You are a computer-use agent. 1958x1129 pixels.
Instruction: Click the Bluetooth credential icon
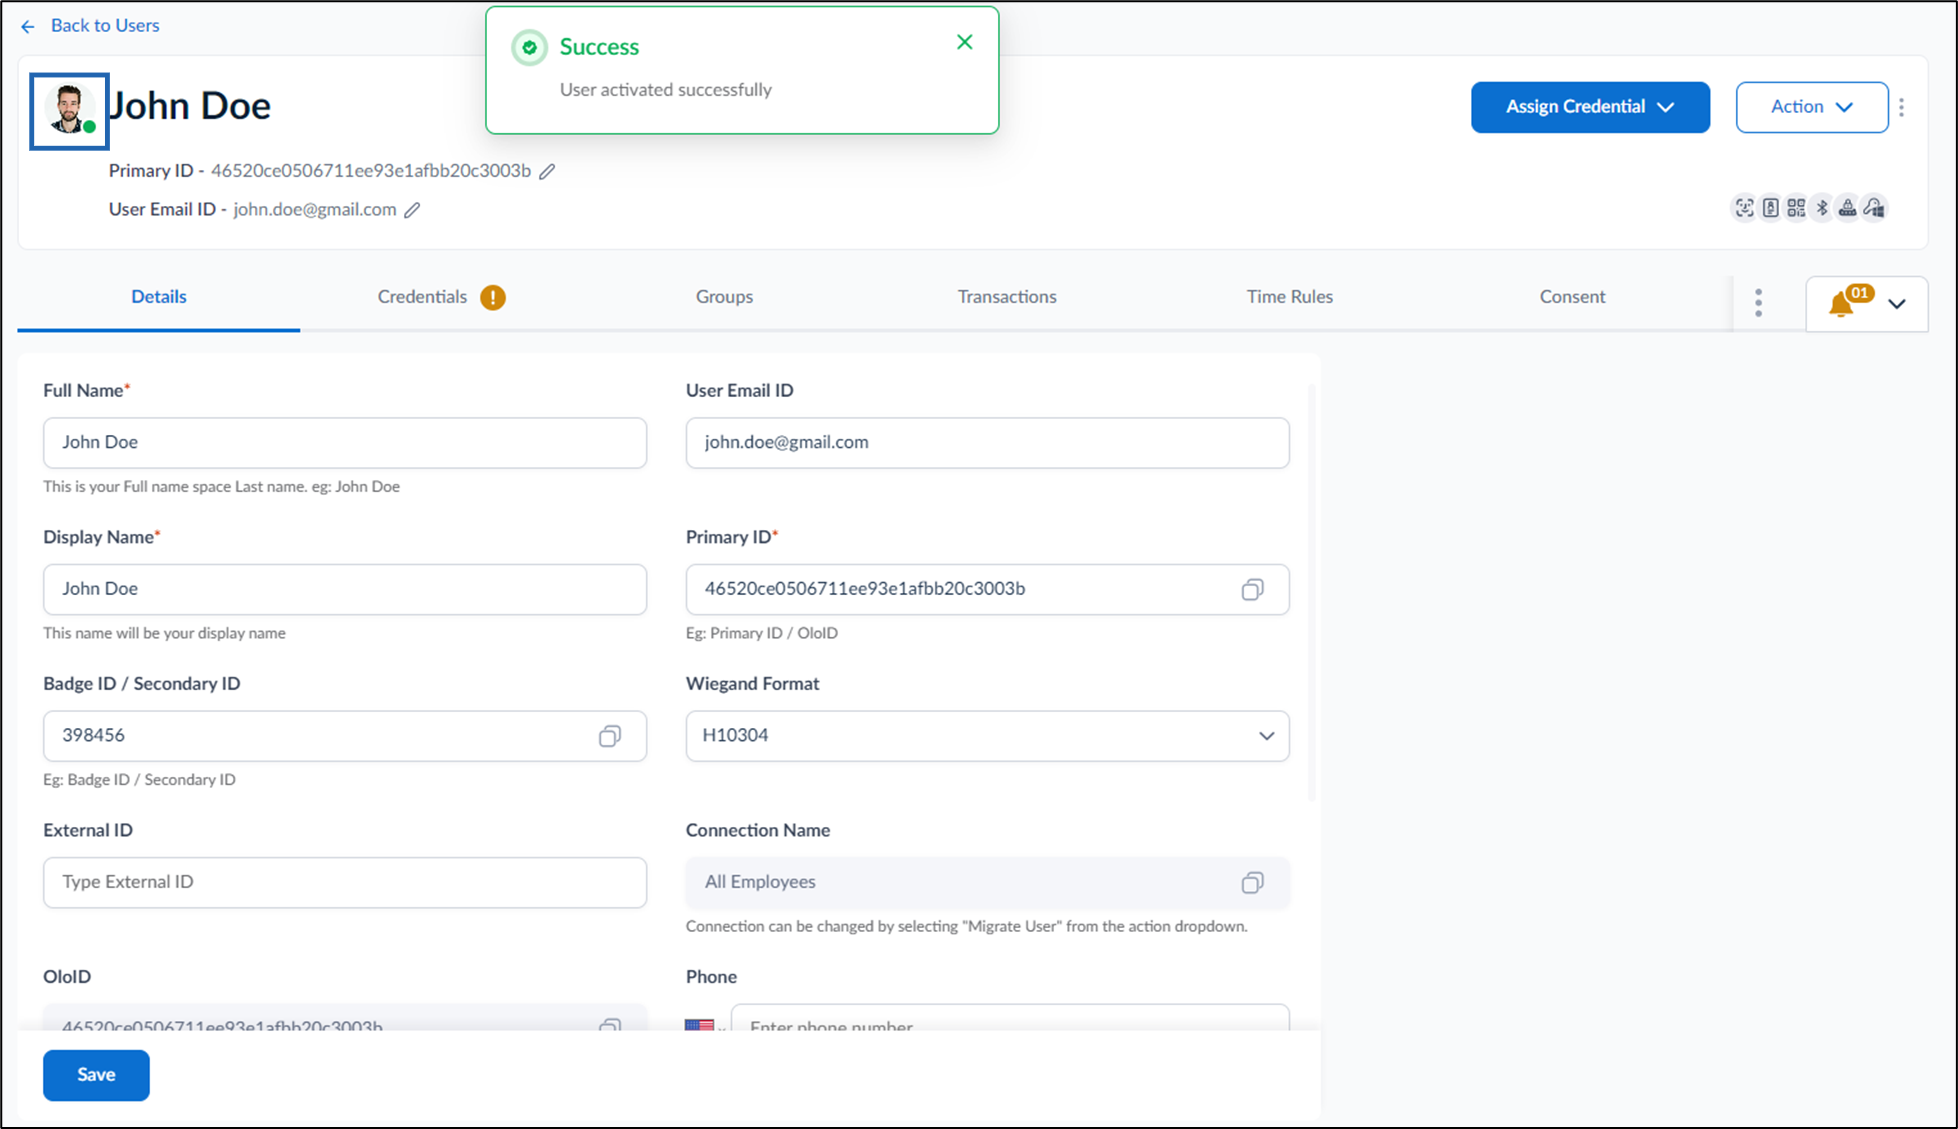click(1822, 208)
